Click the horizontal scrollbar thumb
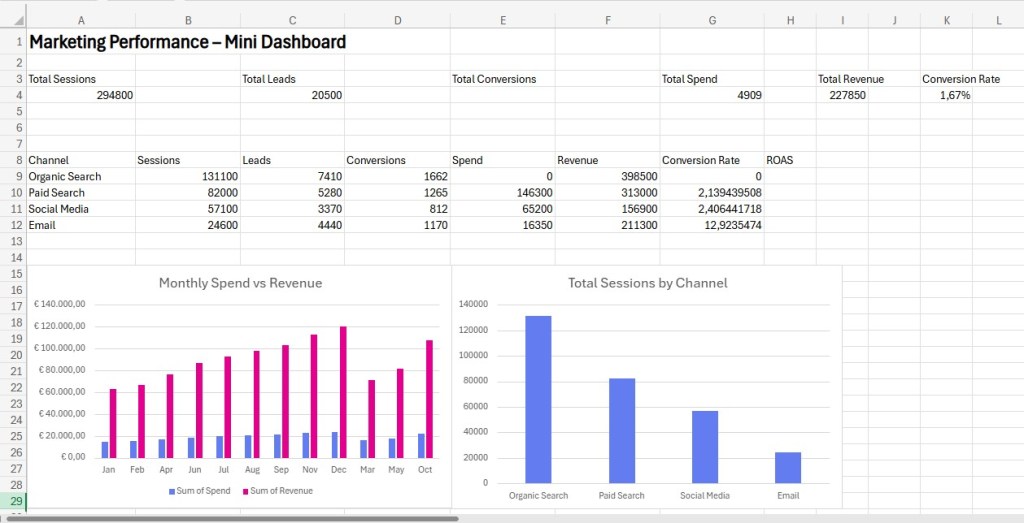The height and width of the screenshot is (523, 1024). pyautogui.click(x=231, y=519)
